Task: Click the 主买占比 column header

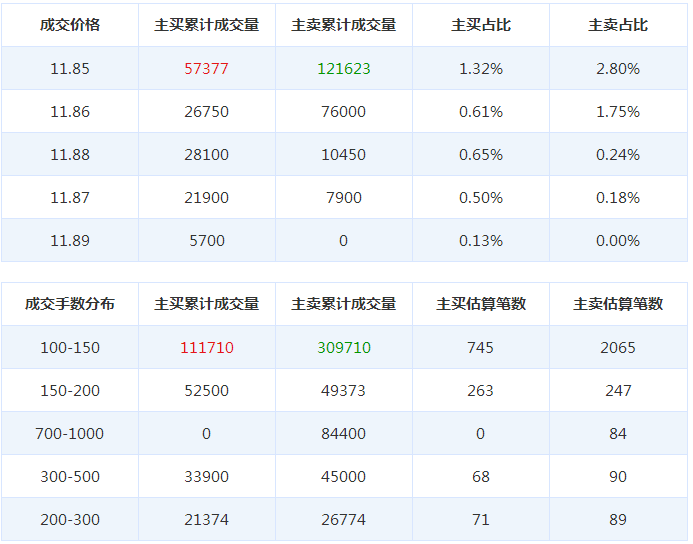Action: pyautogui.click(x=481, y=25)
